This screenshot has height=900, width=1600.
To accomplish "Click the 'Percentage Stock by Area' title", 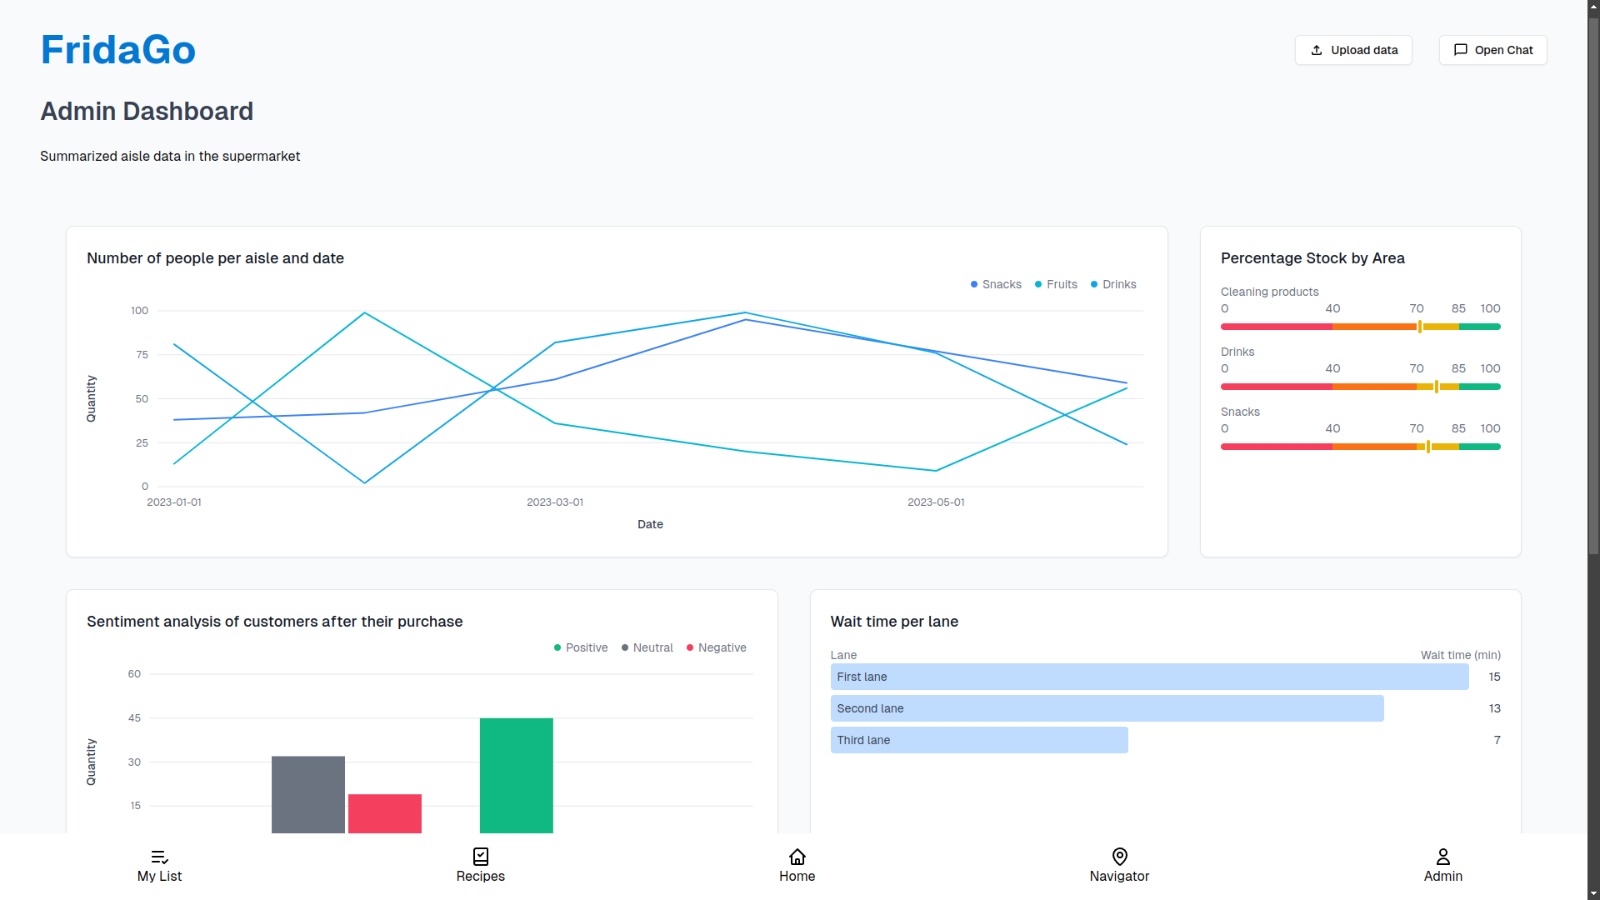I will pyautogui.click(x=1312, y=258).
